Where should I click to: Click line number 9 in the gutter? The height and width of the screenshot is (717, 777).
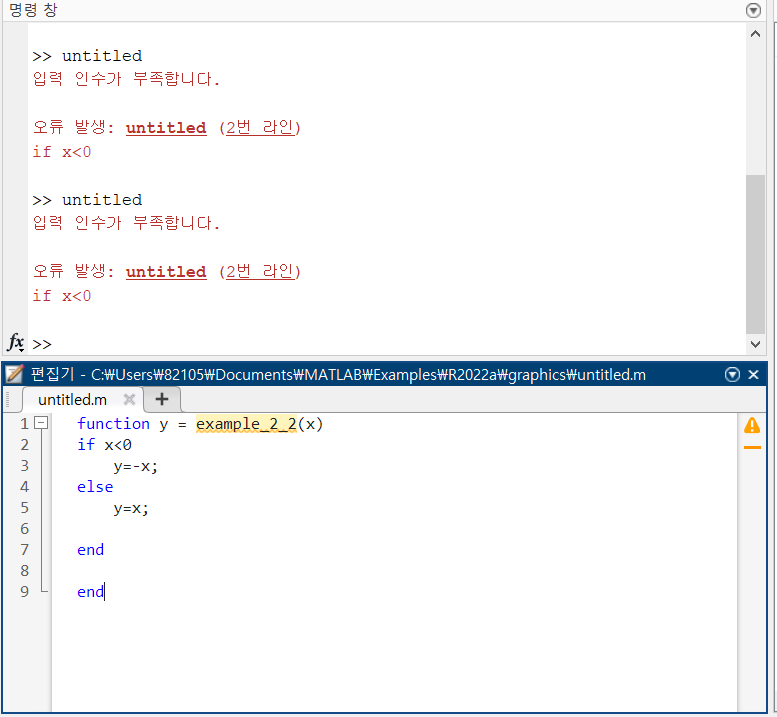25,592
